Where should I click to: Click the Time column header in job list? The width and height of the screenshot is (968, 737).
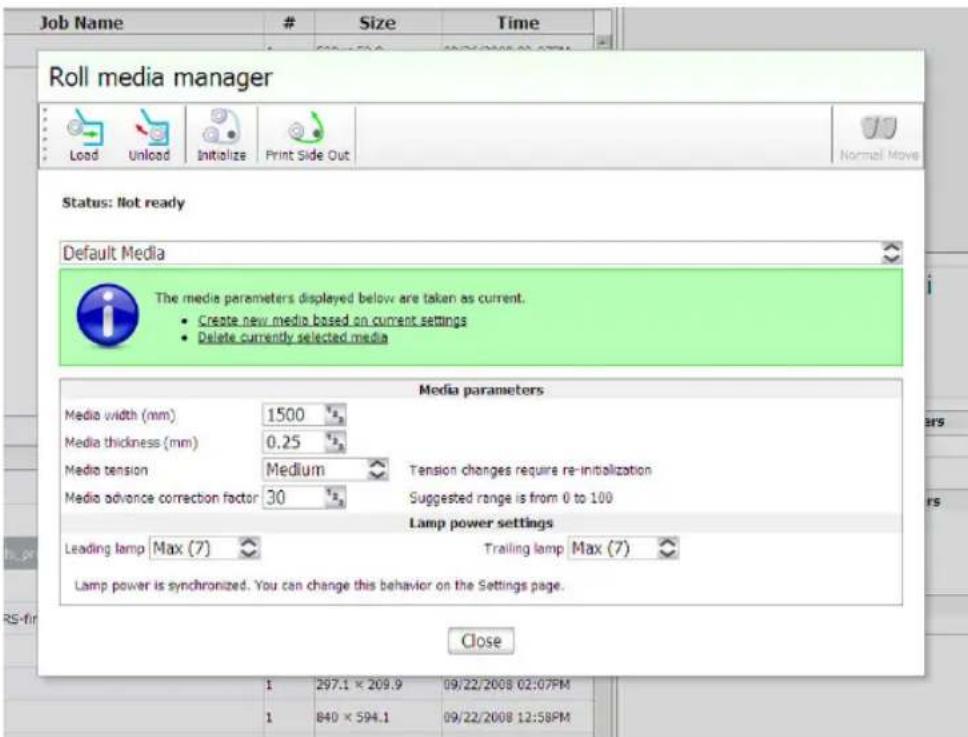tap(518, 23)
